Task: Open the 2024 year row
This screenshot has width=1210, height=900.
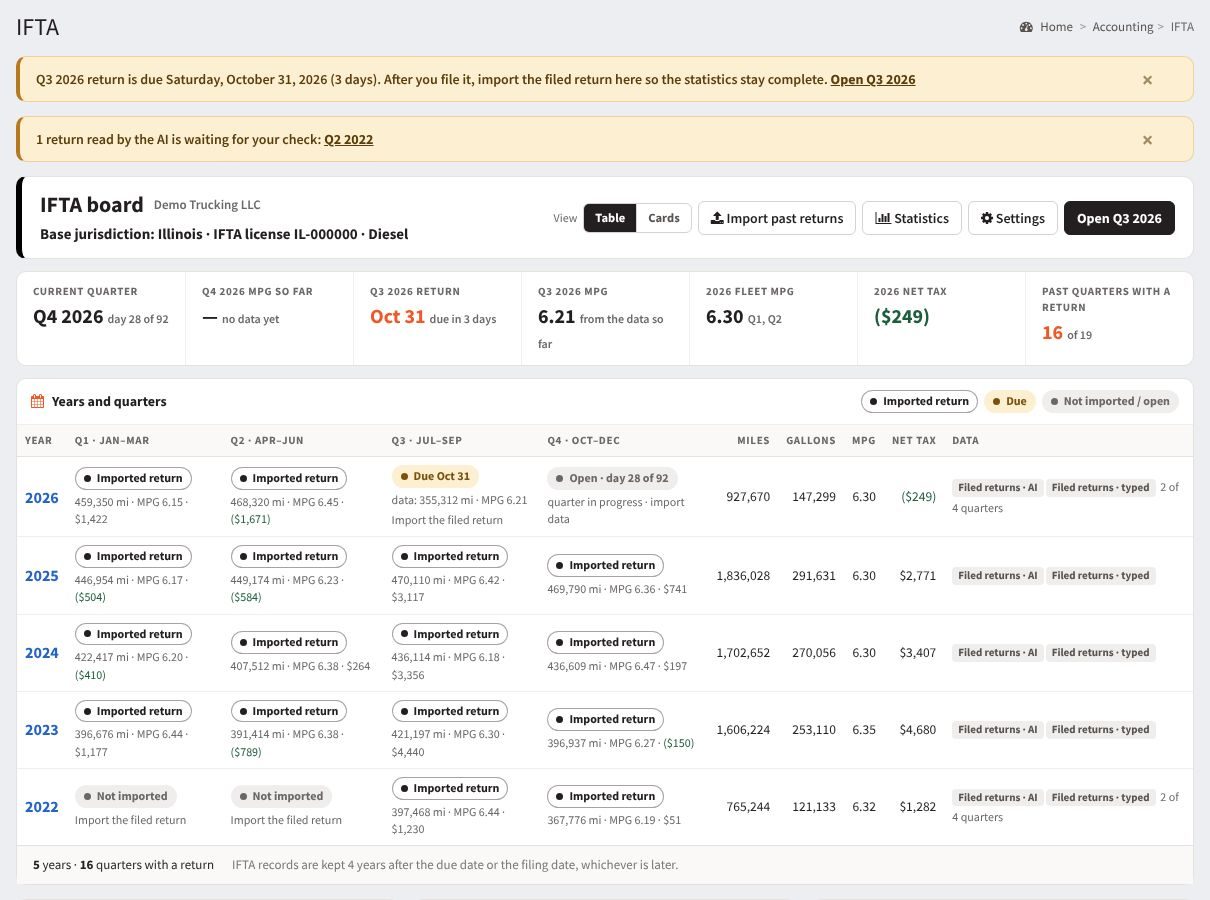Action: pyautogui.click(x=42, y=653)
